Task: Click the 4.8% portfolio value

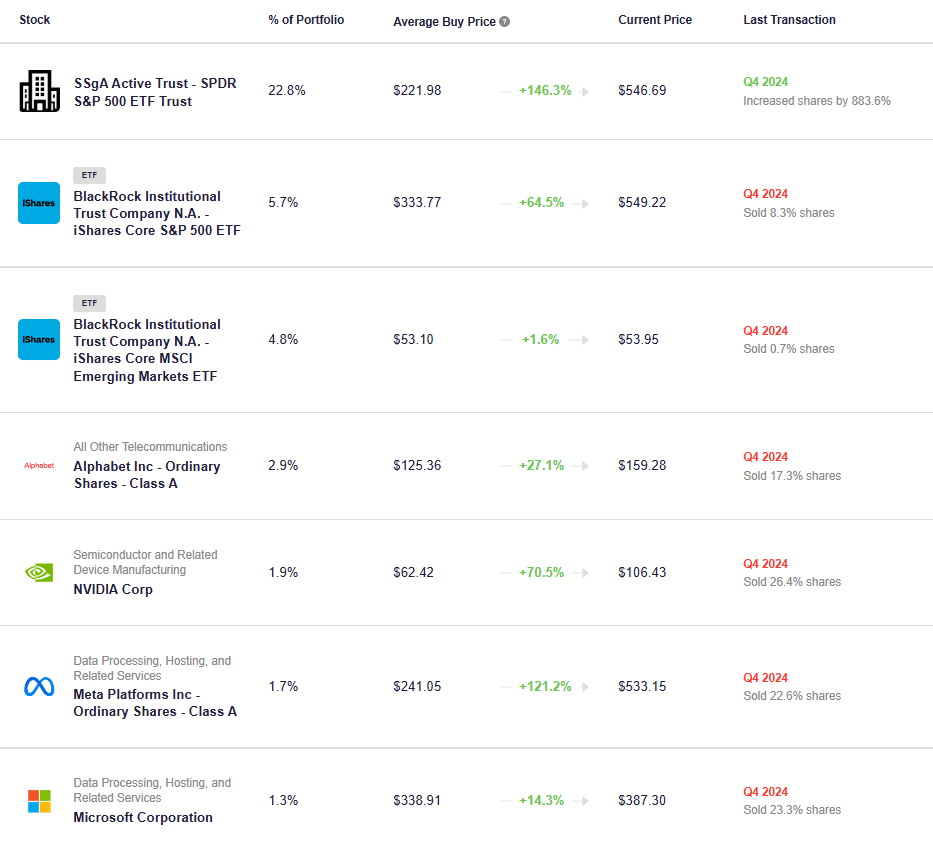Action: click(283, 339)
